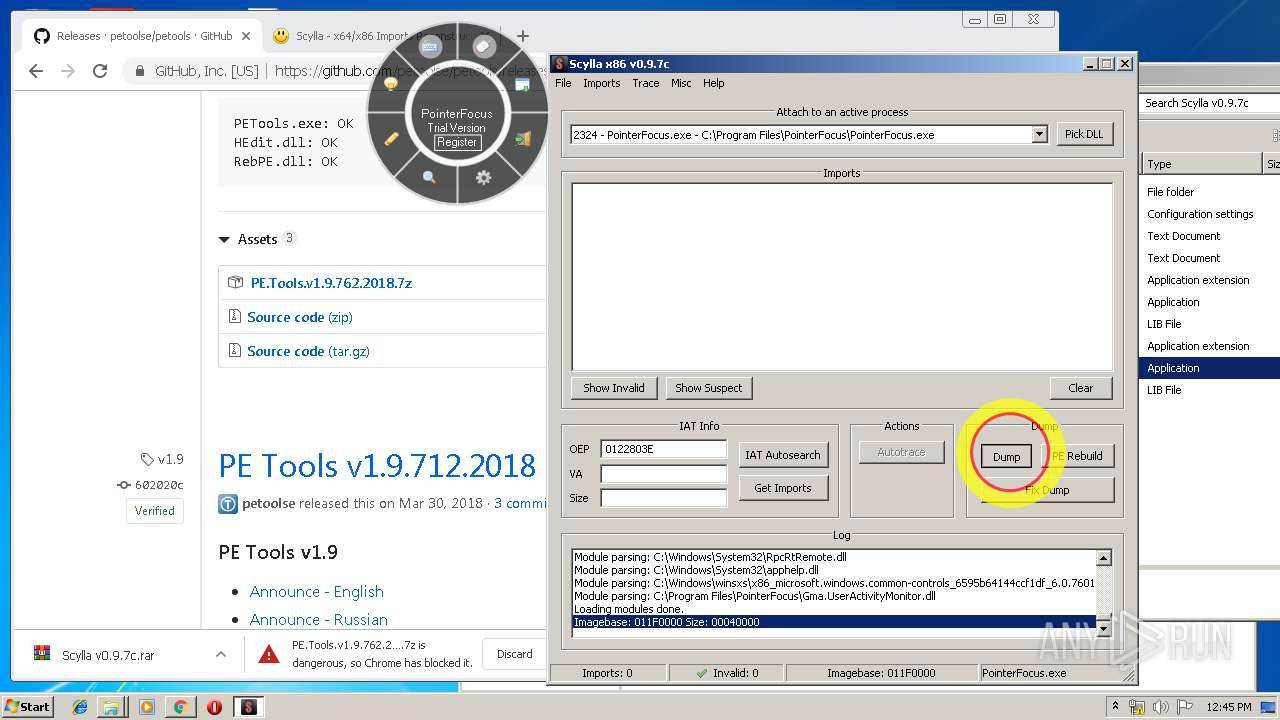
Task: Click the Clear button under Imports
Action: [1081, 388]
